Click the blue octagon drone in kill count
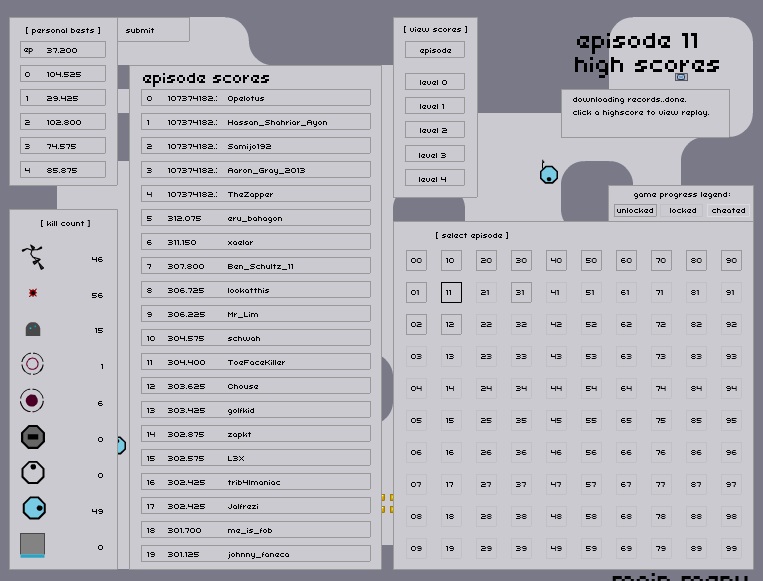The height and width of the screenshot is (581, 763). pyautogui.click(x=34, y=508)
